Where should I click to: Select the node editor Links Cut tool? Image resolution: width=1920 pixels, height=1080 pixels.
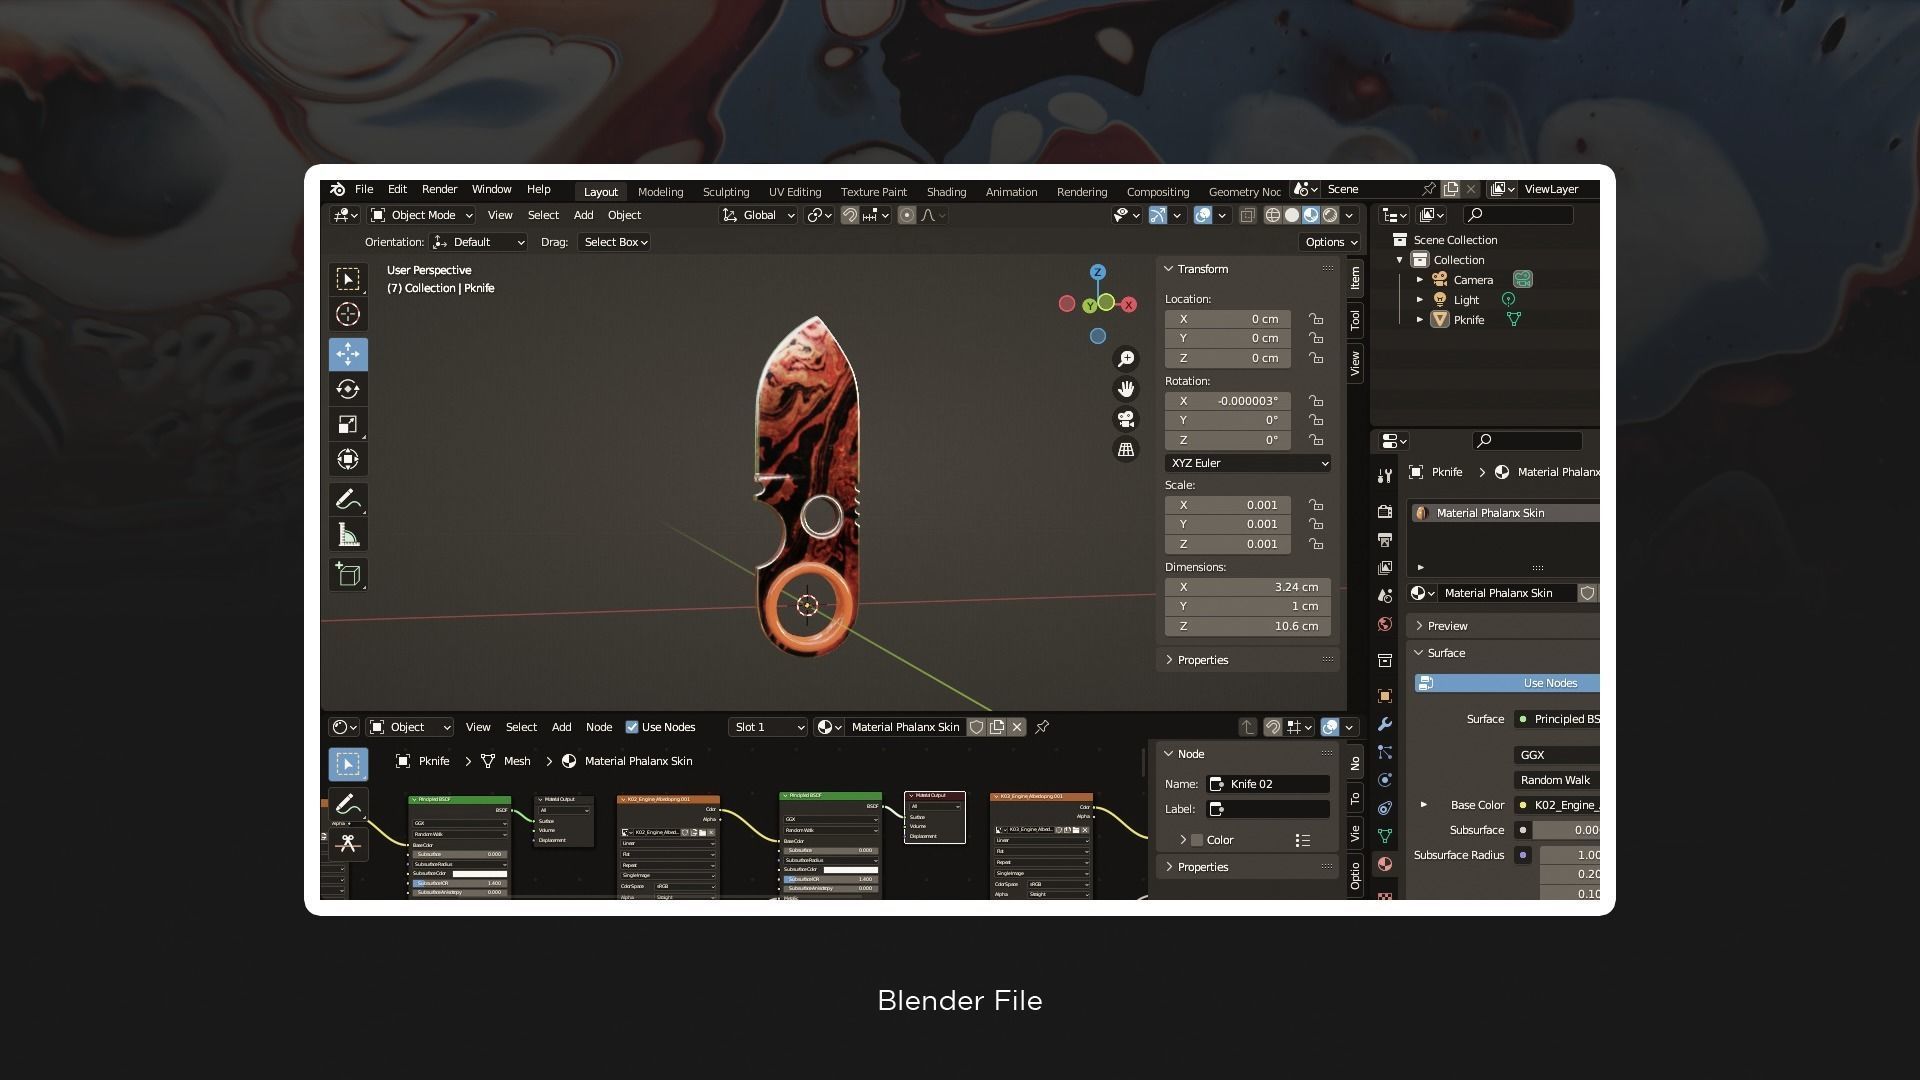348,843
